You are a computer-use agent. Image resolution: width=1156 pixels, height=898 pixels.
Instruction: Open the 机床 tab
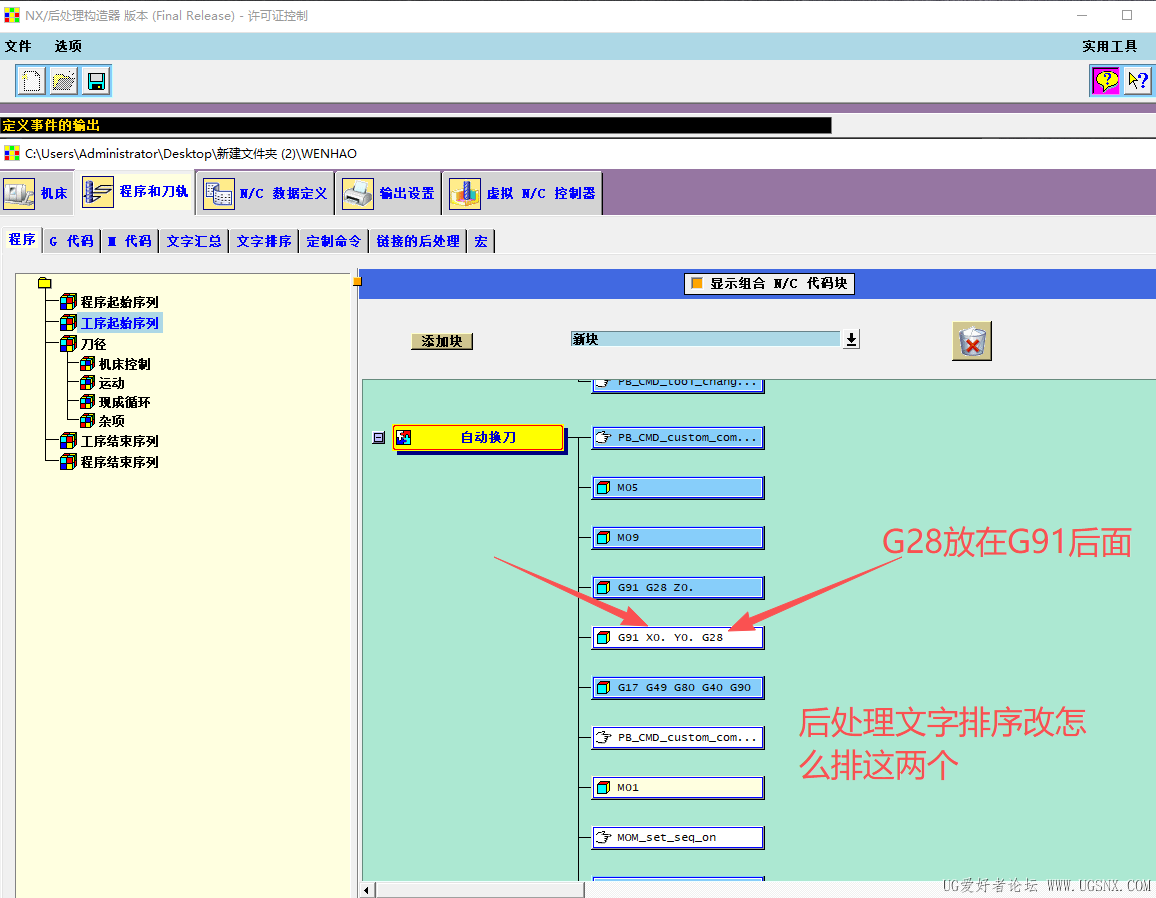[36, 193]
